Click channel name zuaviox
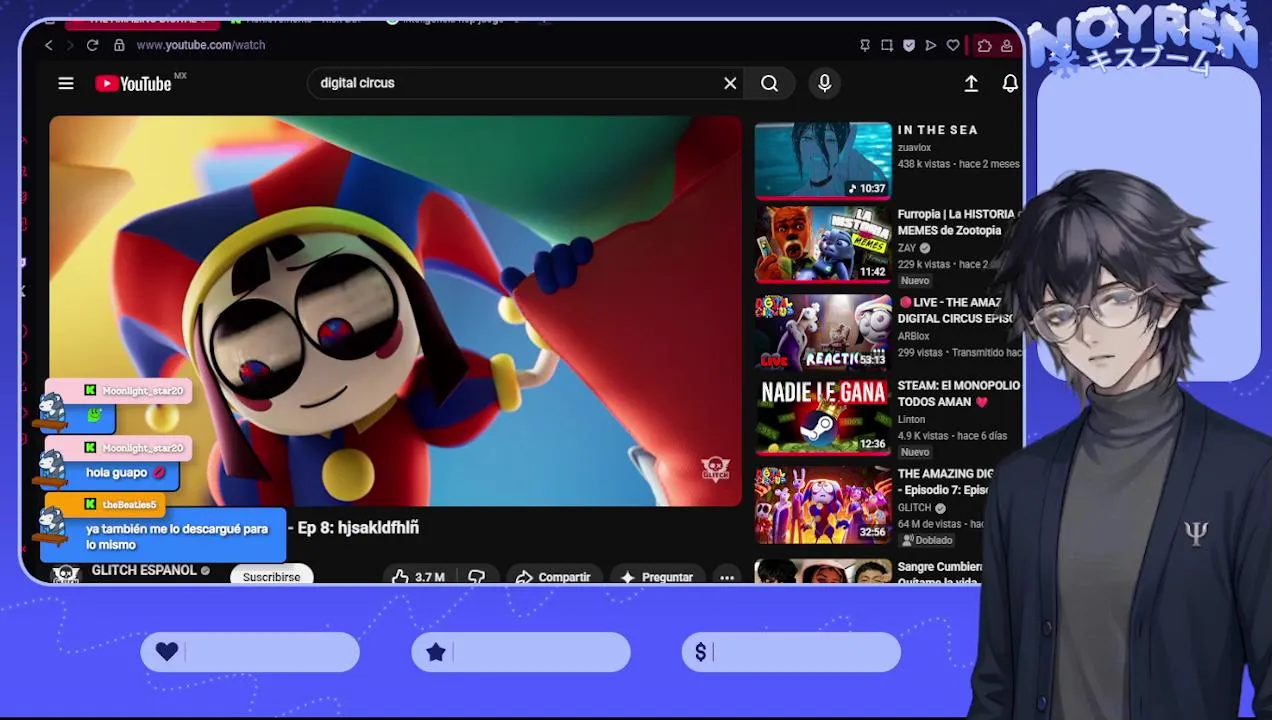The image size is (1272, 720). [914, 148]
